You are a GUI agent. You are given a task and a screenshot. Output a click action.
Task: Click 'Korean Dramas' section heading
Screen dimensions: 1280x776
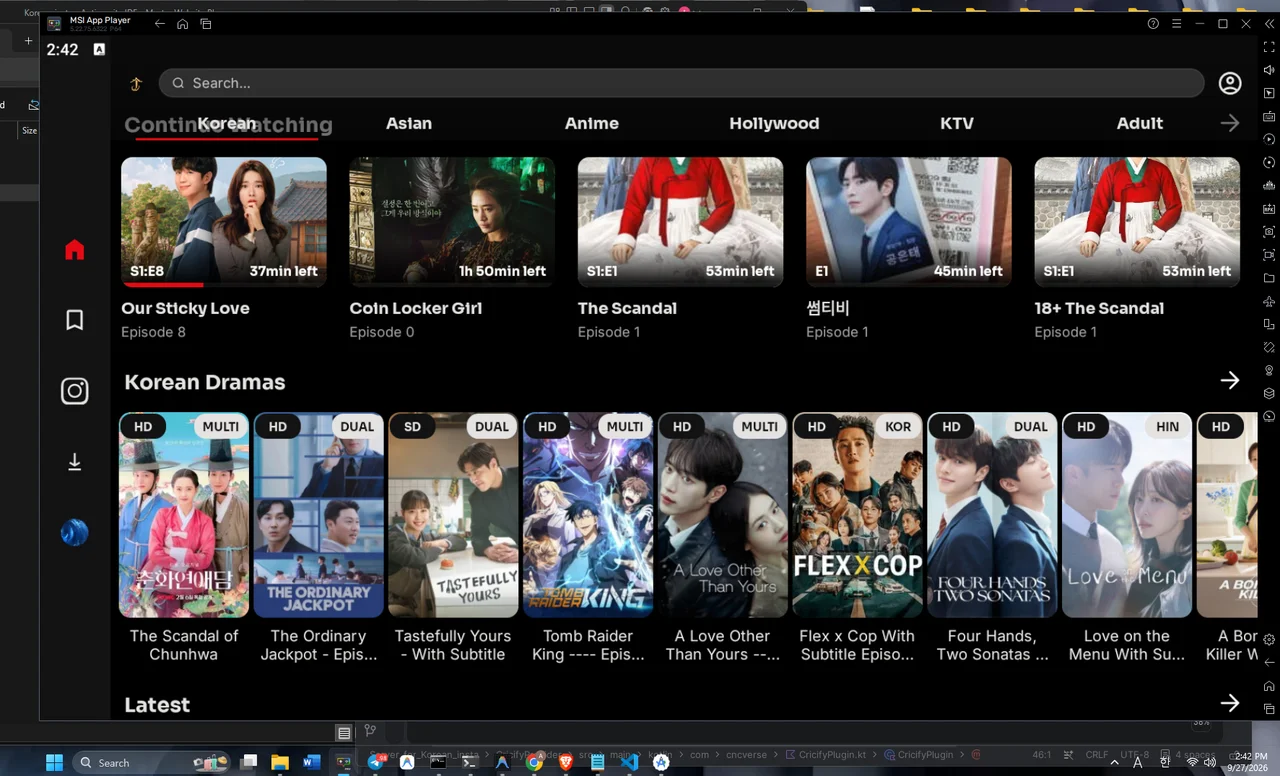(205, 382)
